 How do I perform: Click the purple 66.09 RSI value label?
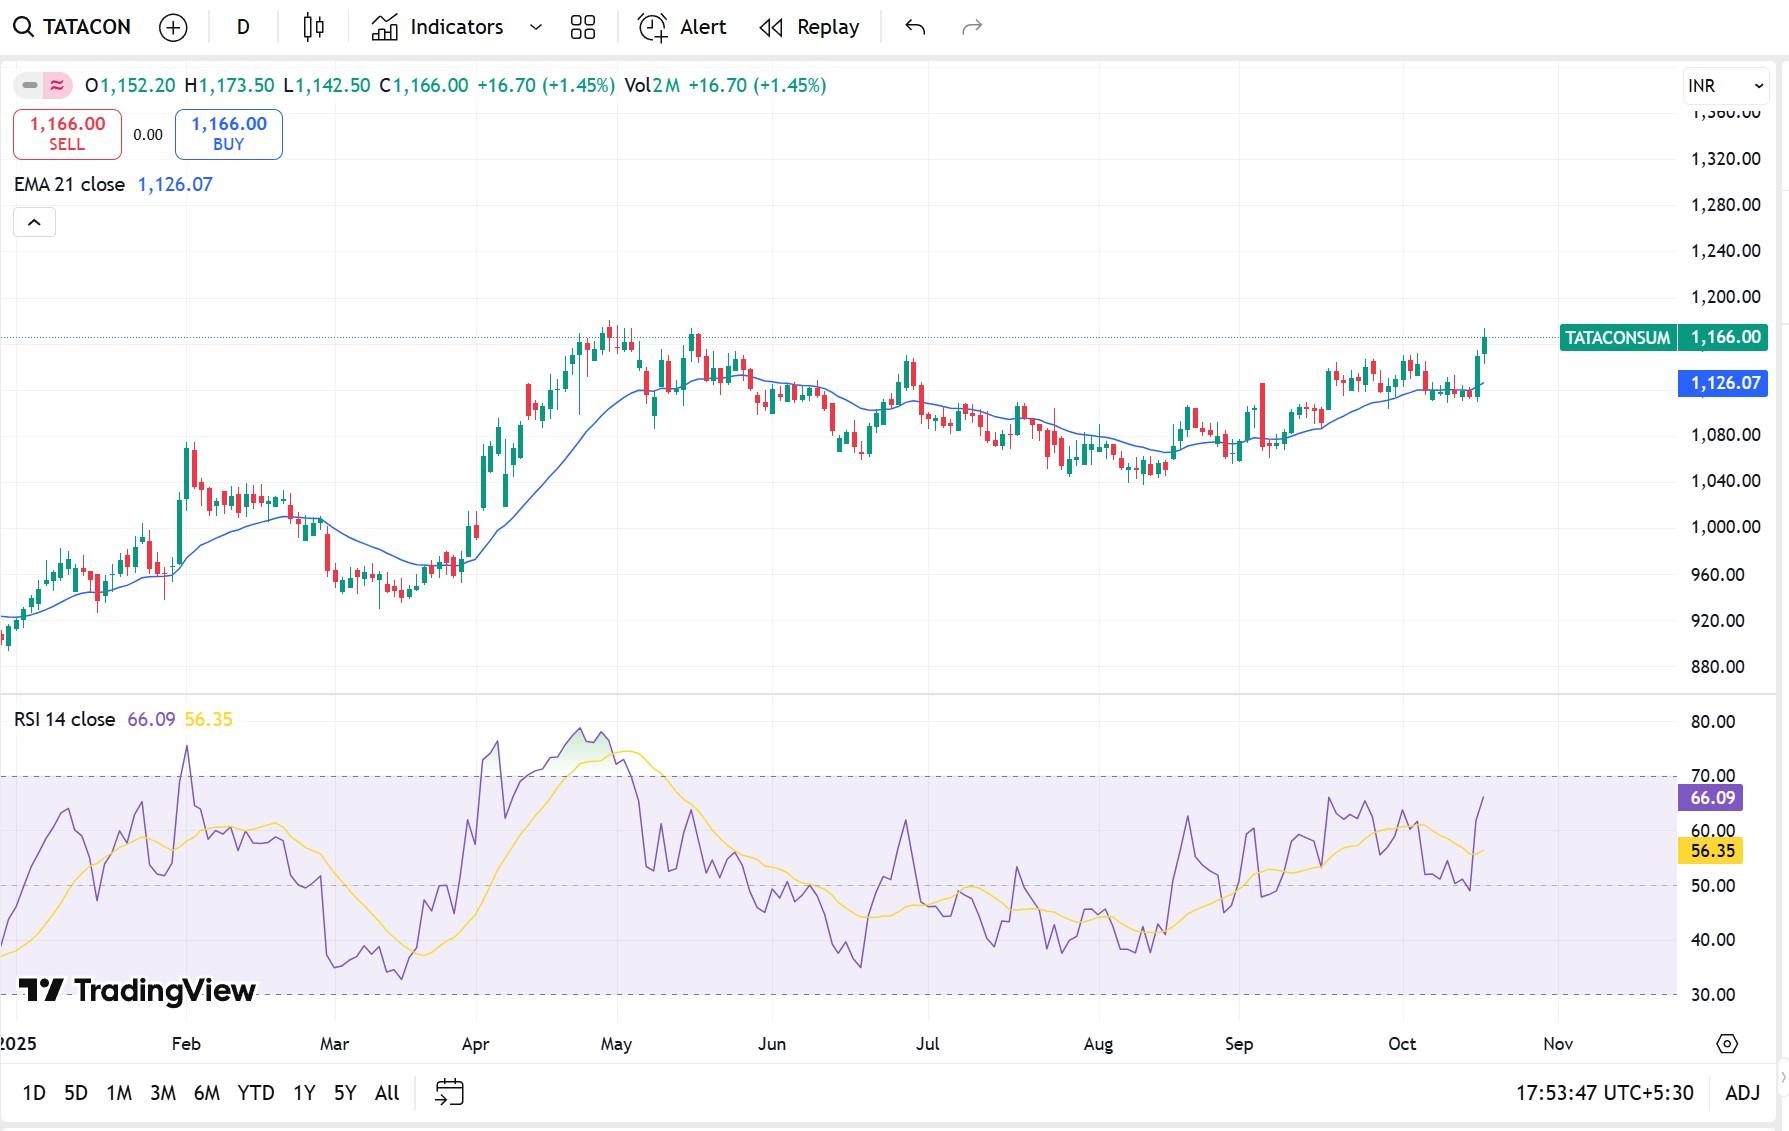1712,798
